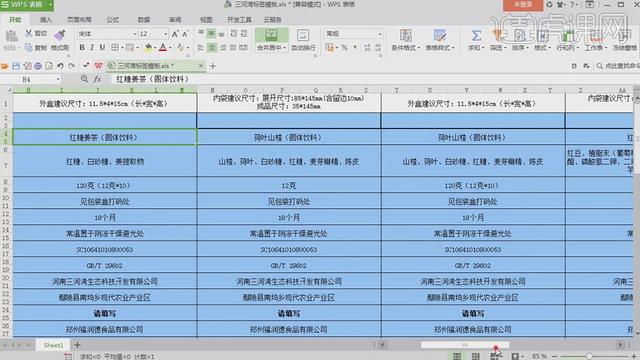The width and height of the screenshot is (640, 360).
Task: Click the Filter (筛选) funnel icon
Action: tap(498, 36)
